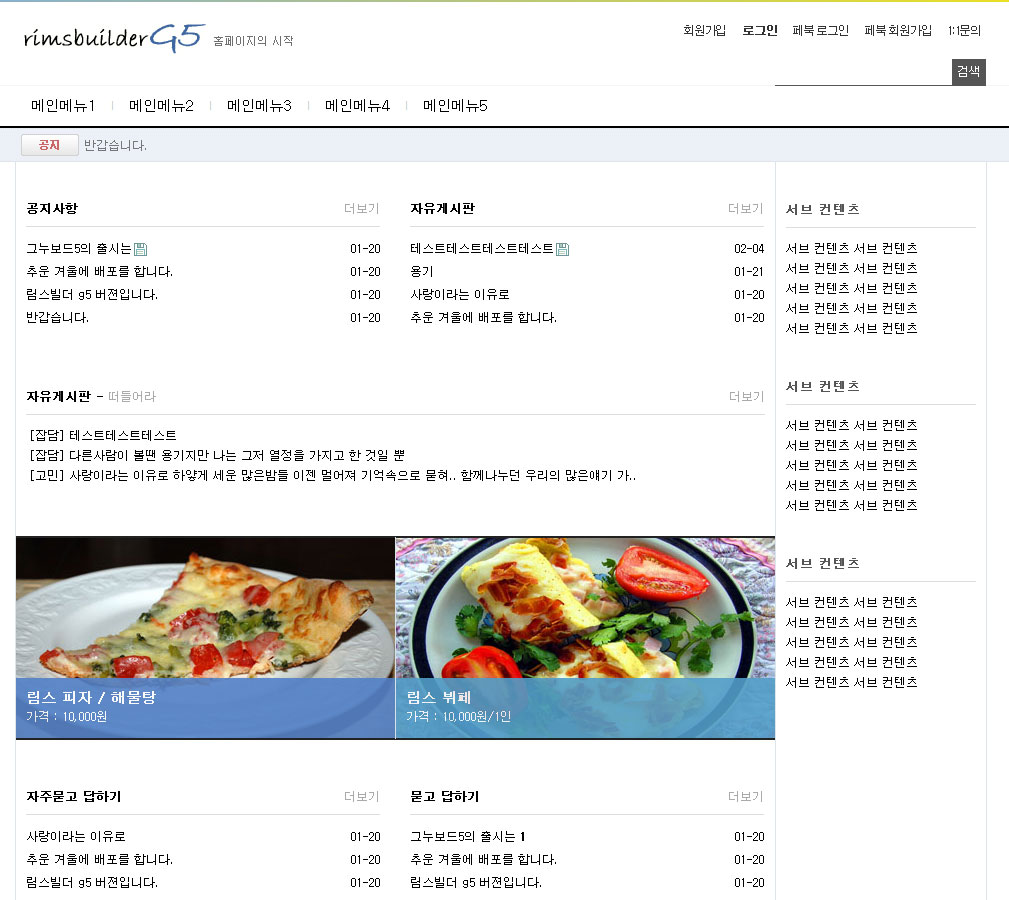Open the 1:1문의 inquiry link
Image resolution: width=1009 pixels, height=900 pixels.
point(964,31)
